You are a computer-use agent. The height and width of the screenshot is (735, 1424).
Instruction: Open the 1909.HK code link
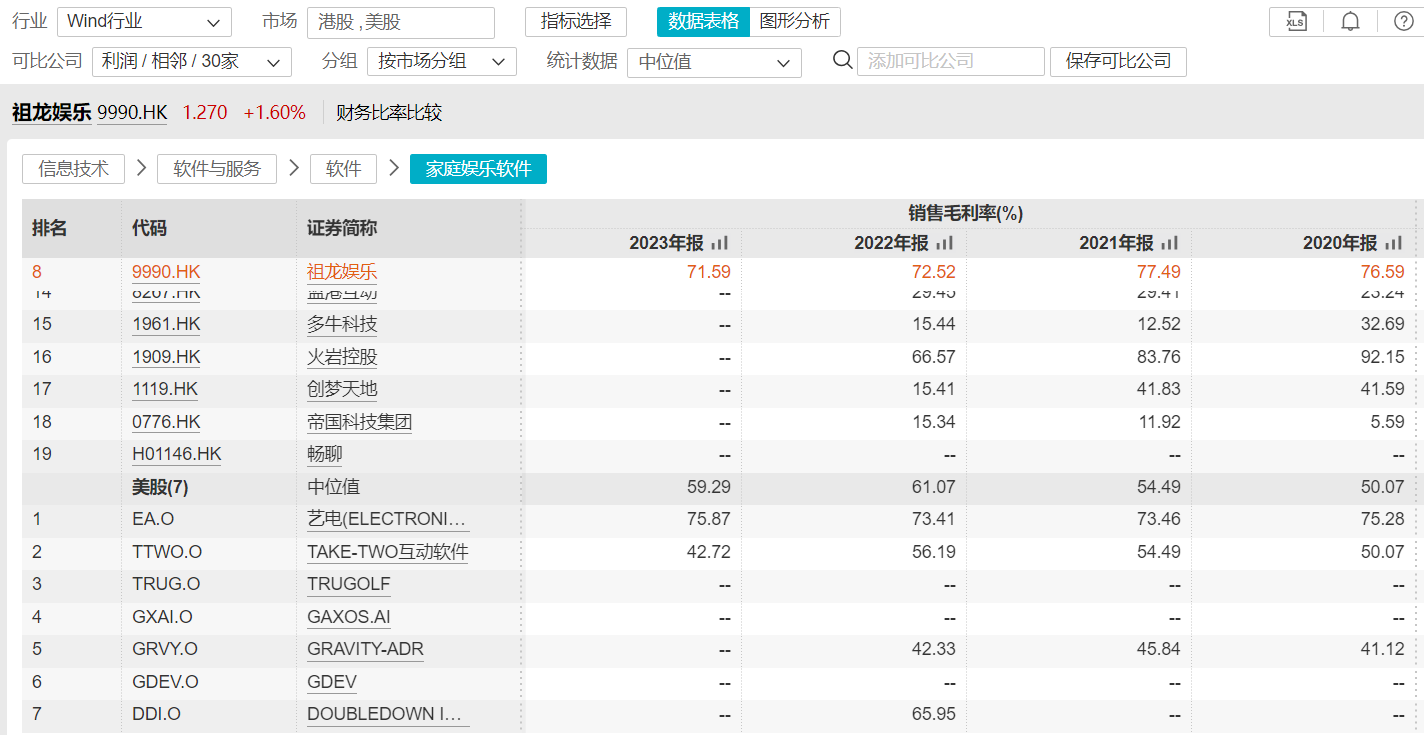click(166, 357)
